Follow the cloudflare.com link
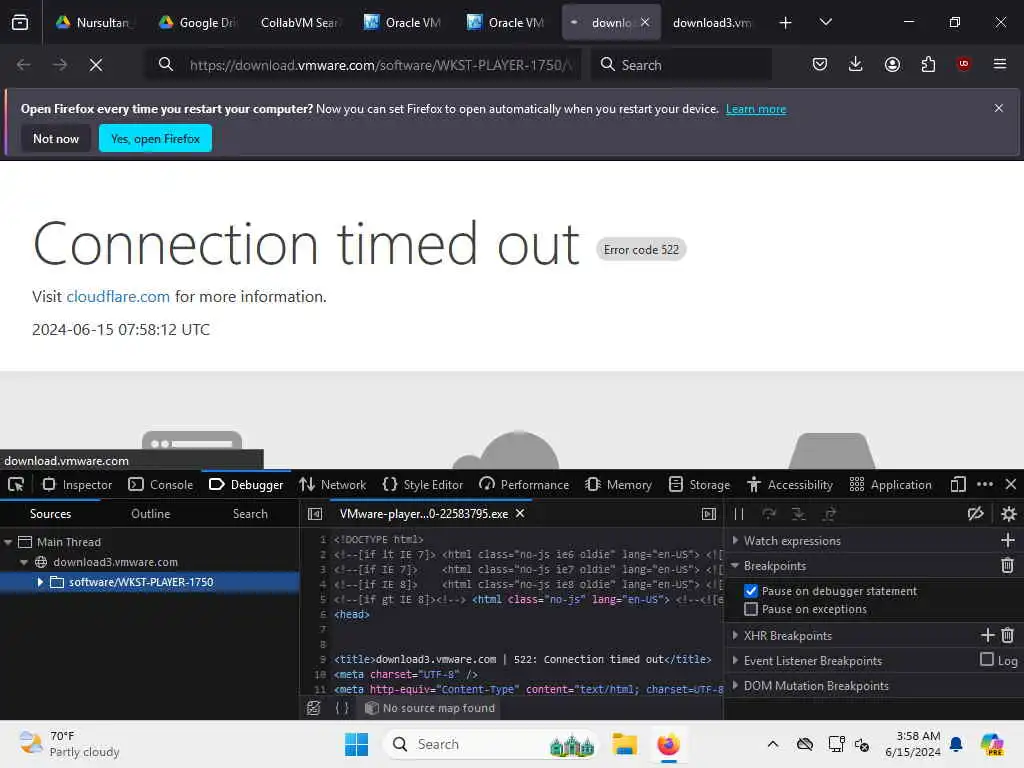 point(118,296)
